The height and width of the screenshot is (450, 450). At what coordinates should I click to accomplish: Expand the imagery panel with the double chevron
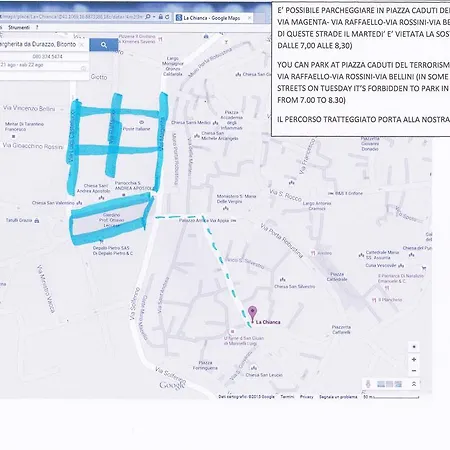(x=414, y=384)
